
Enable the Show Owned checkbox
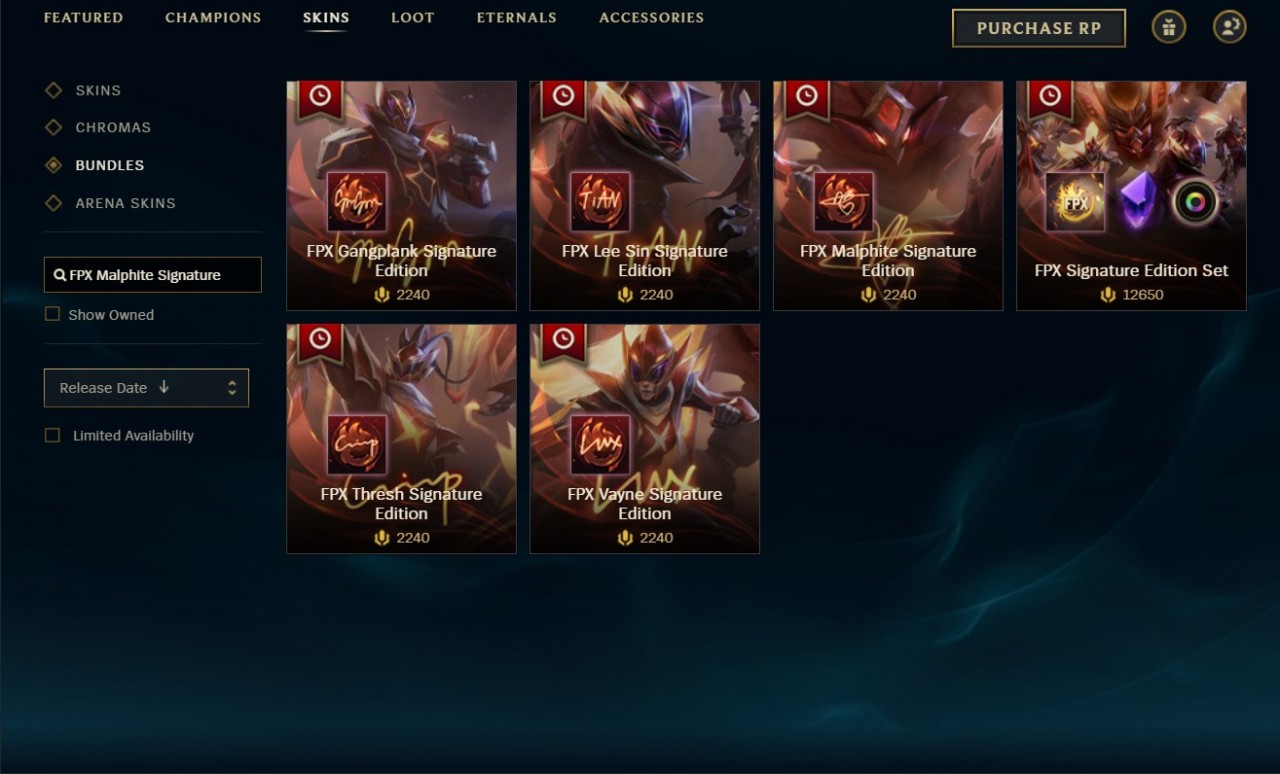tap(52, 314)
